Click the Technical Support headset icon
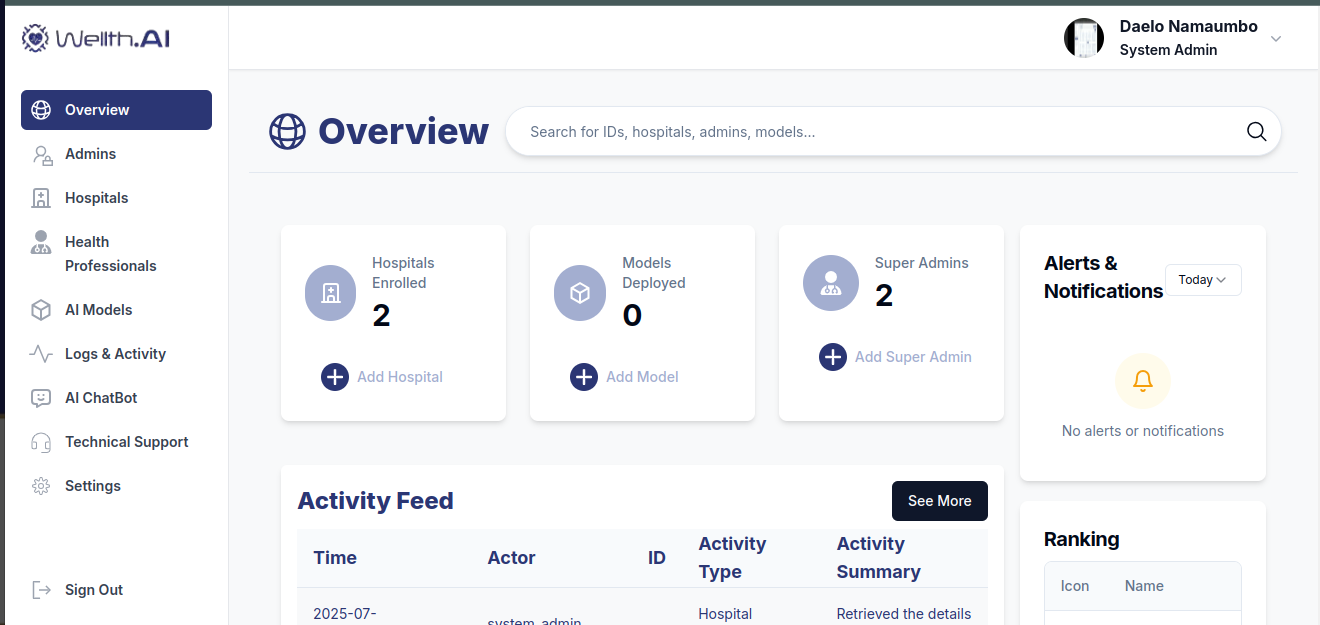Screen dimensions: 1320x625 (41, 442)
